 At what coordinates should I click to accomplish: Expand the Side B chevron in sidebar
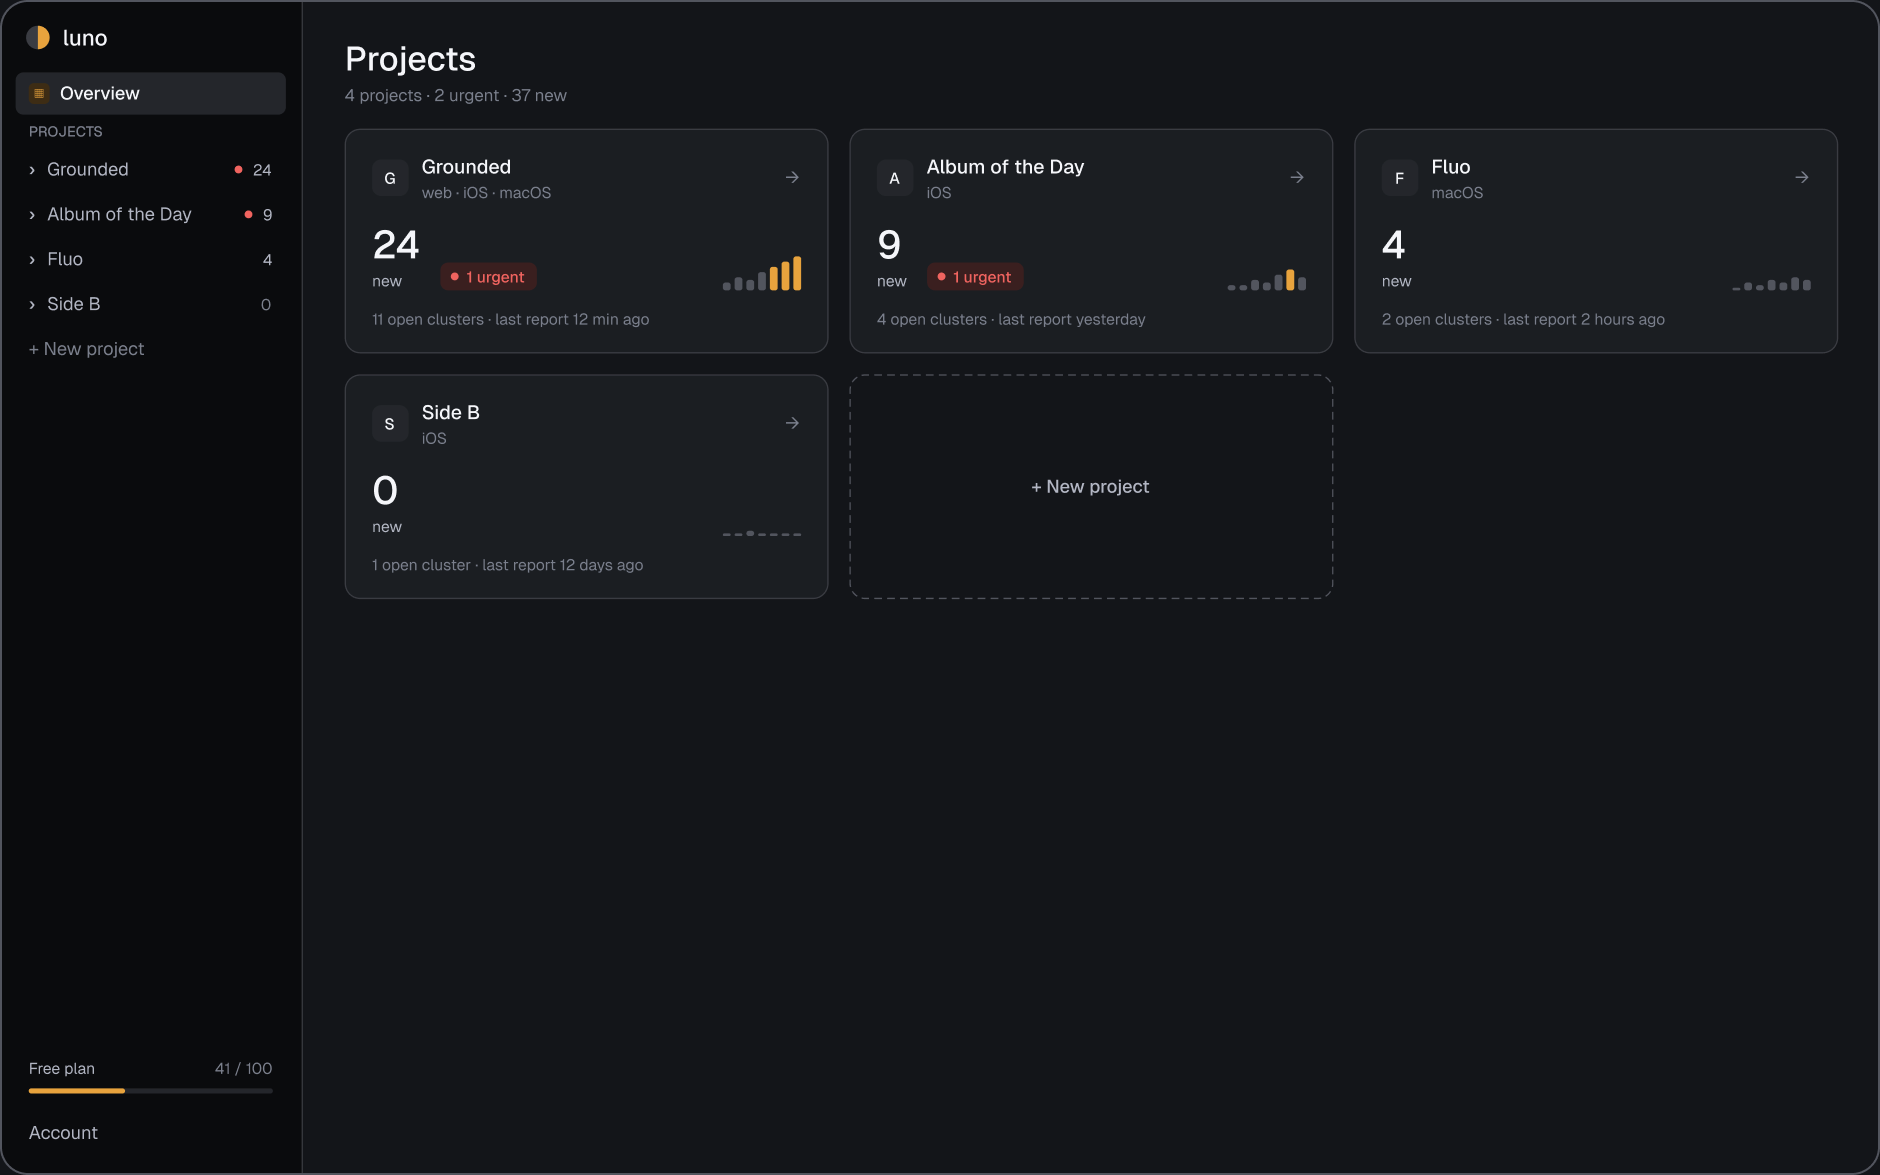pyautogui.click(x=32, y=305)
